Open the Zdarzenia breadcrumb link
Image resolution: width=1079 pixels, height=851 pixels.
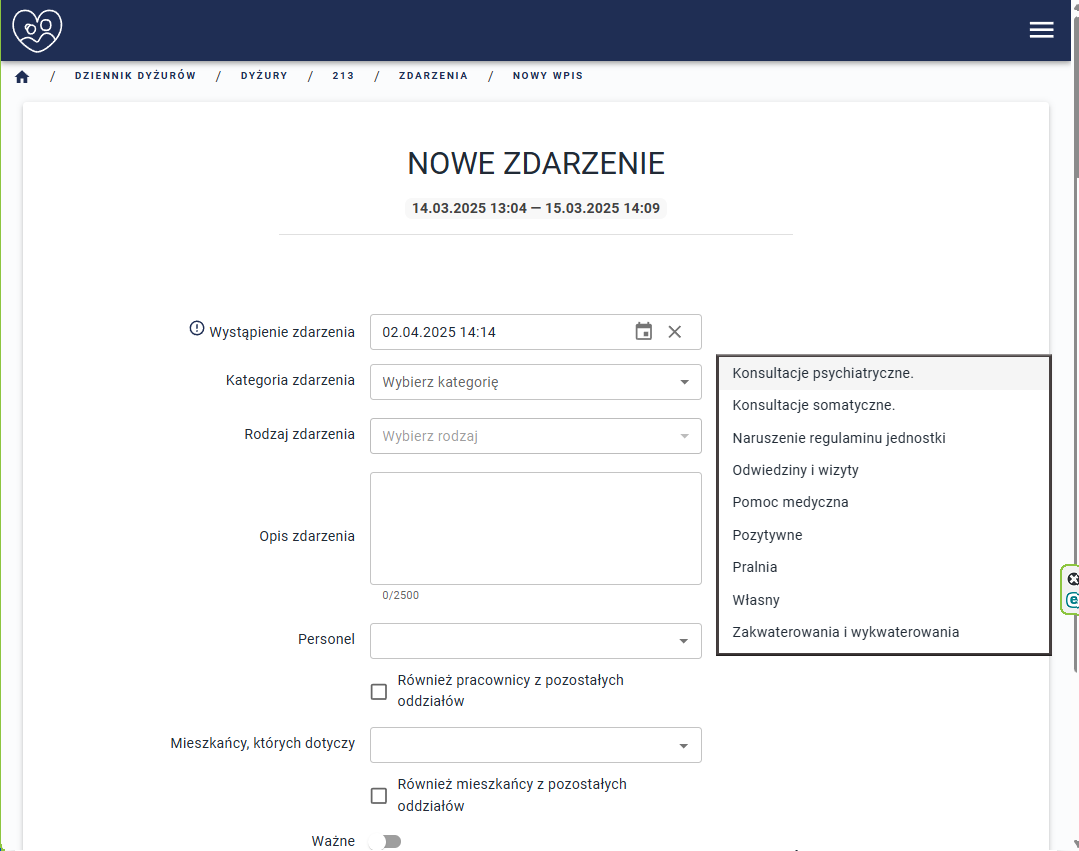pyautogui.click(x=433, y=76)
